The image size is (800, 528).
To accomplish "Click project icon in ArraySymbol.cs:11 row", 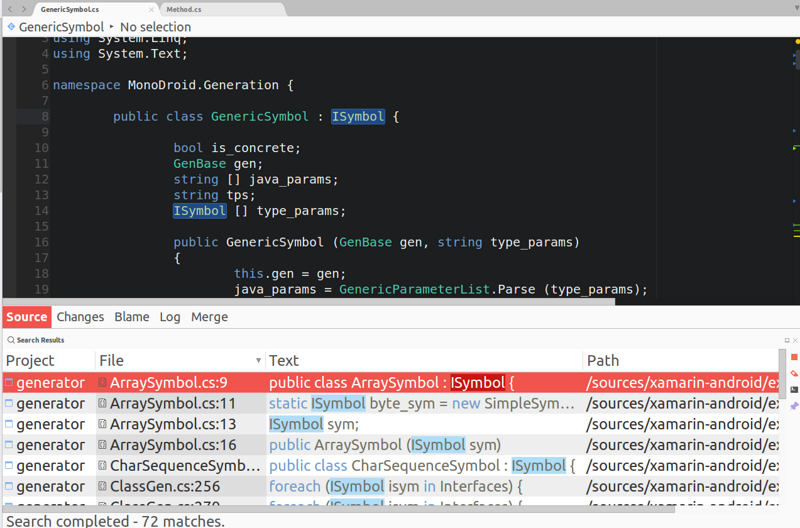I will pyautogui.click(x=9, y=403).
